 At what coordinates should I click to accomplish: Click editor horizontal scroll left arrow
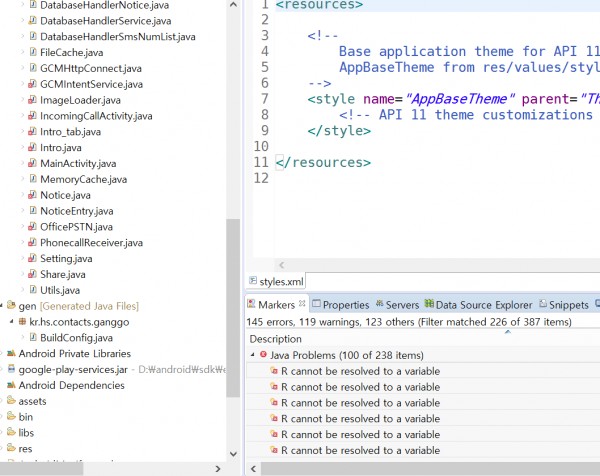click(x=281, y=265)
